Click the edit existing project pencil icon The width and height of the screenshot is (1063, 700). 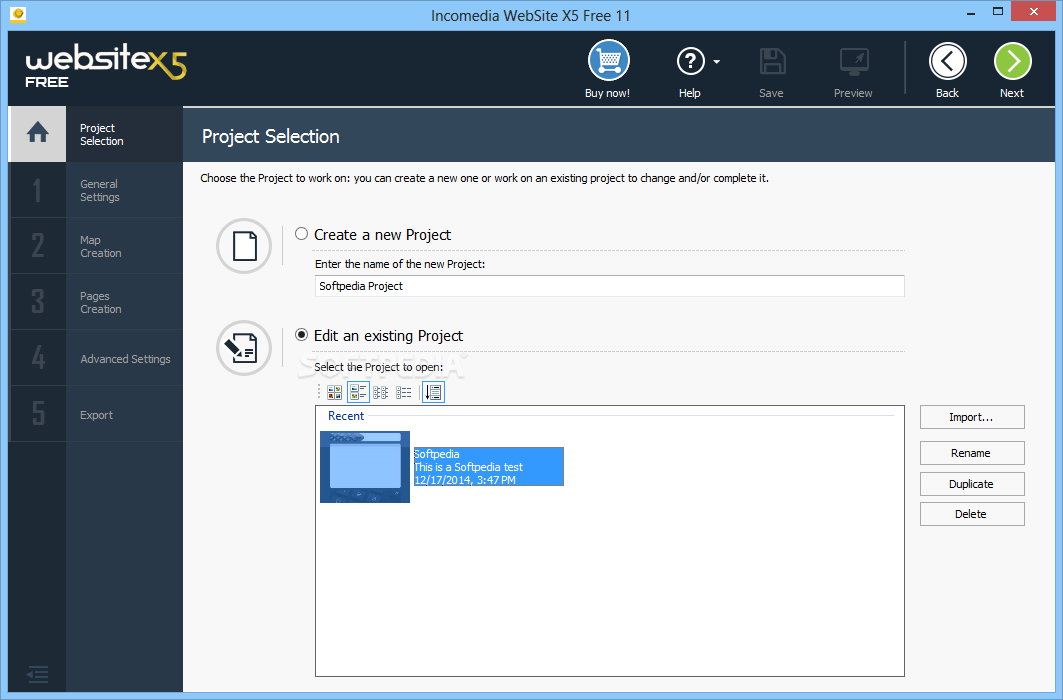pyautogui.click(x=244, y=348)
